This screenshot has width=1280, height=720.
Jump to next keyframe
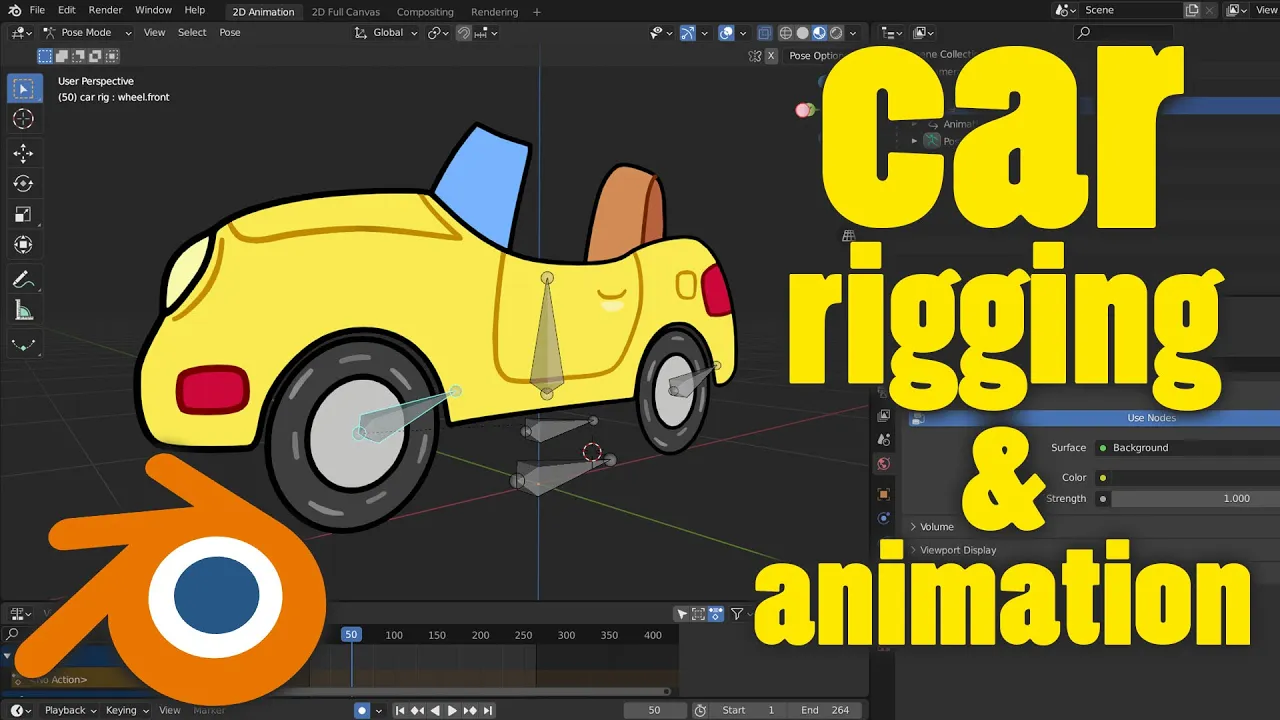coord(470,710)
